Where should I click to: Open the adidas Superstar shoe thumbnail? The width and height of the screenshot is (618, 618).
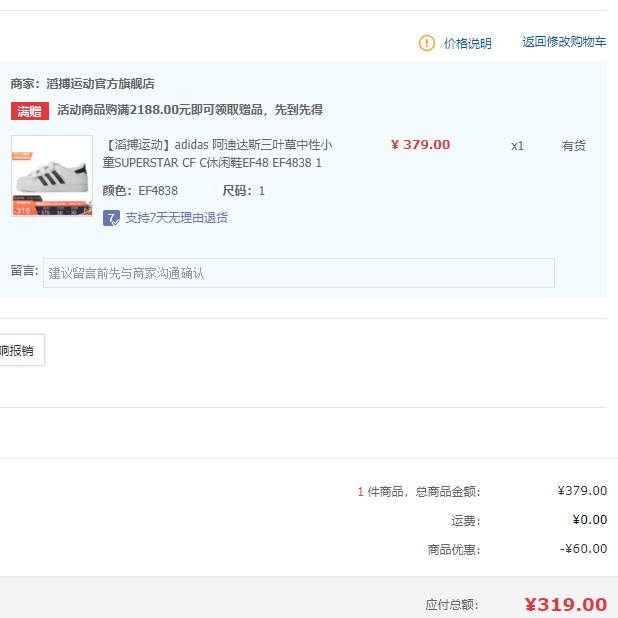(x=52, y=176)
